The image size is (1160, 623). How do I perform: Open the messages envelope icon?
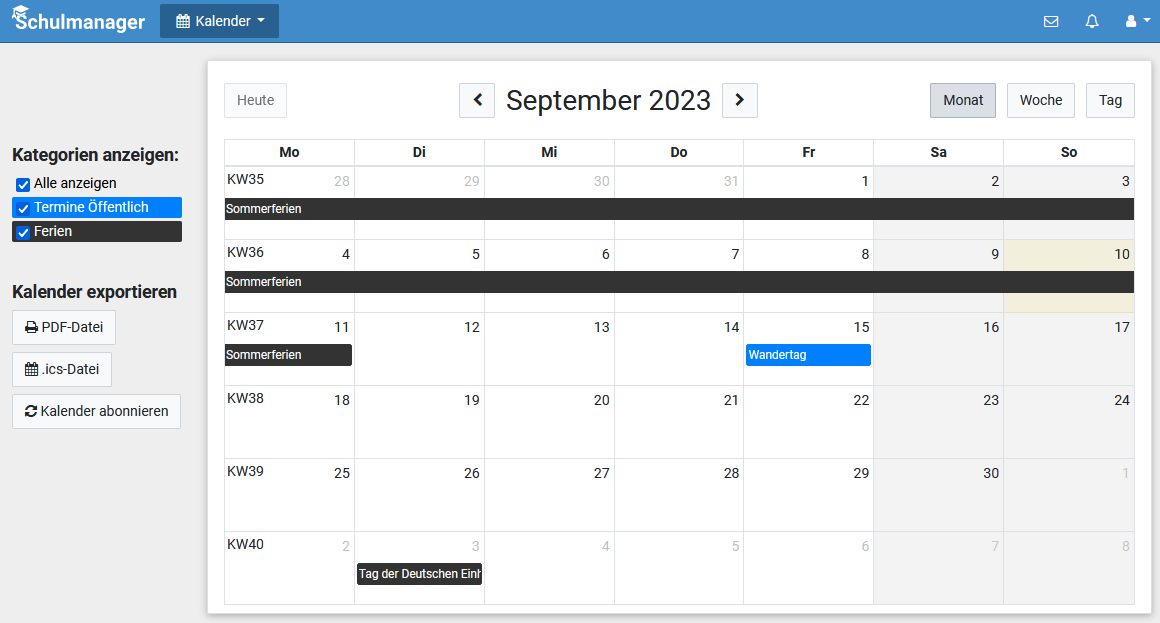pos(1051,21)
